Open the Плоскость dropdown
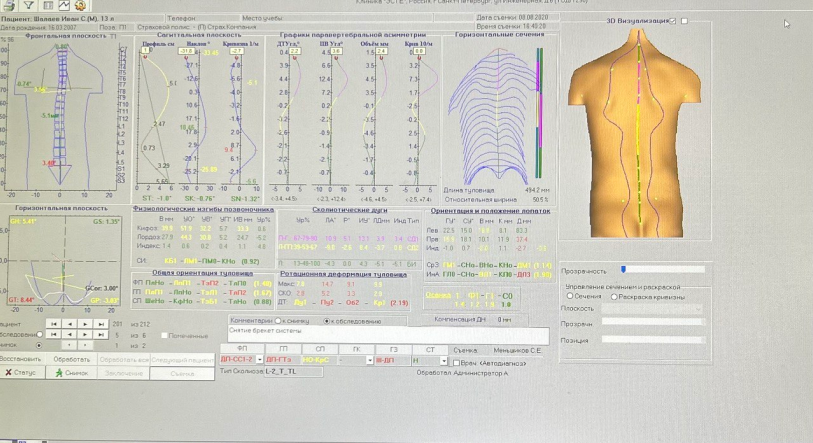The image size is (813, 443). click(x=652, y=308)
